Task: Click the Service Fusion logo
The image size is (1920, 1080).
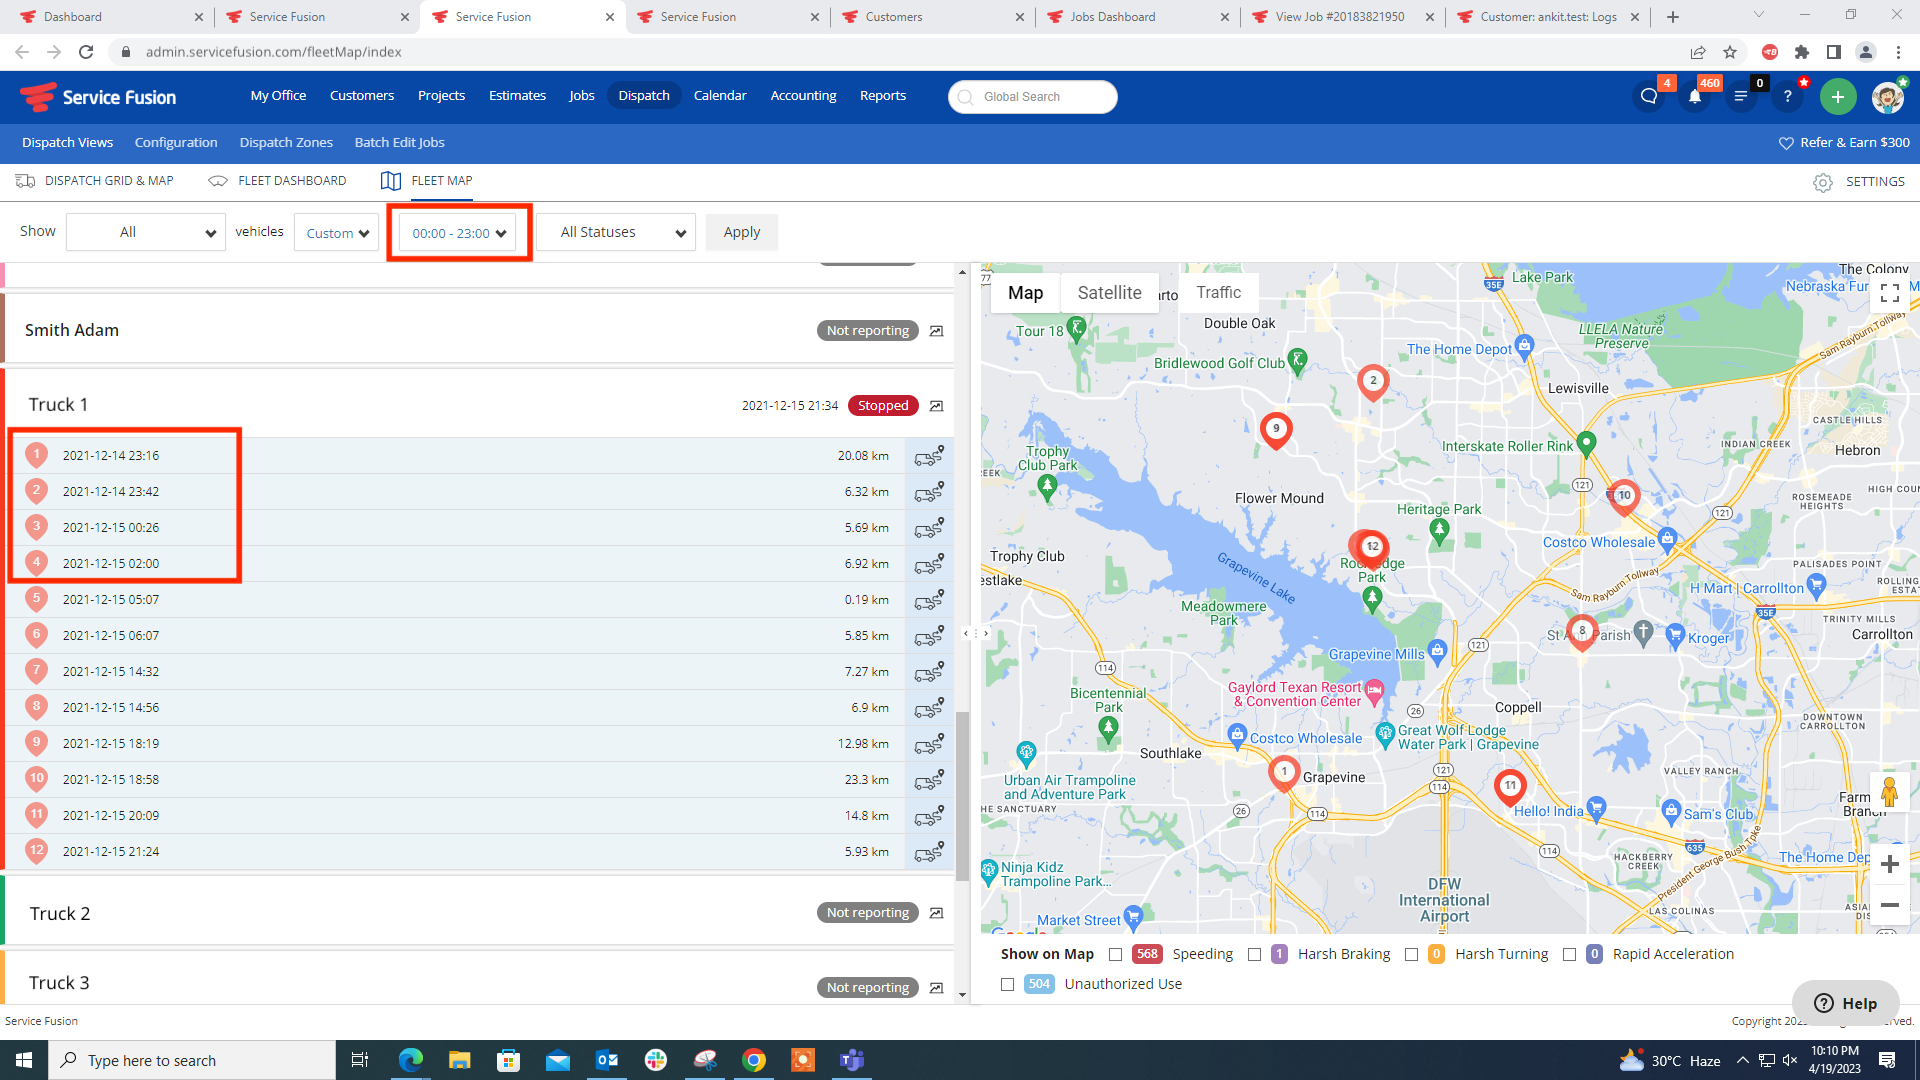Action: click(x=98, y=97)
